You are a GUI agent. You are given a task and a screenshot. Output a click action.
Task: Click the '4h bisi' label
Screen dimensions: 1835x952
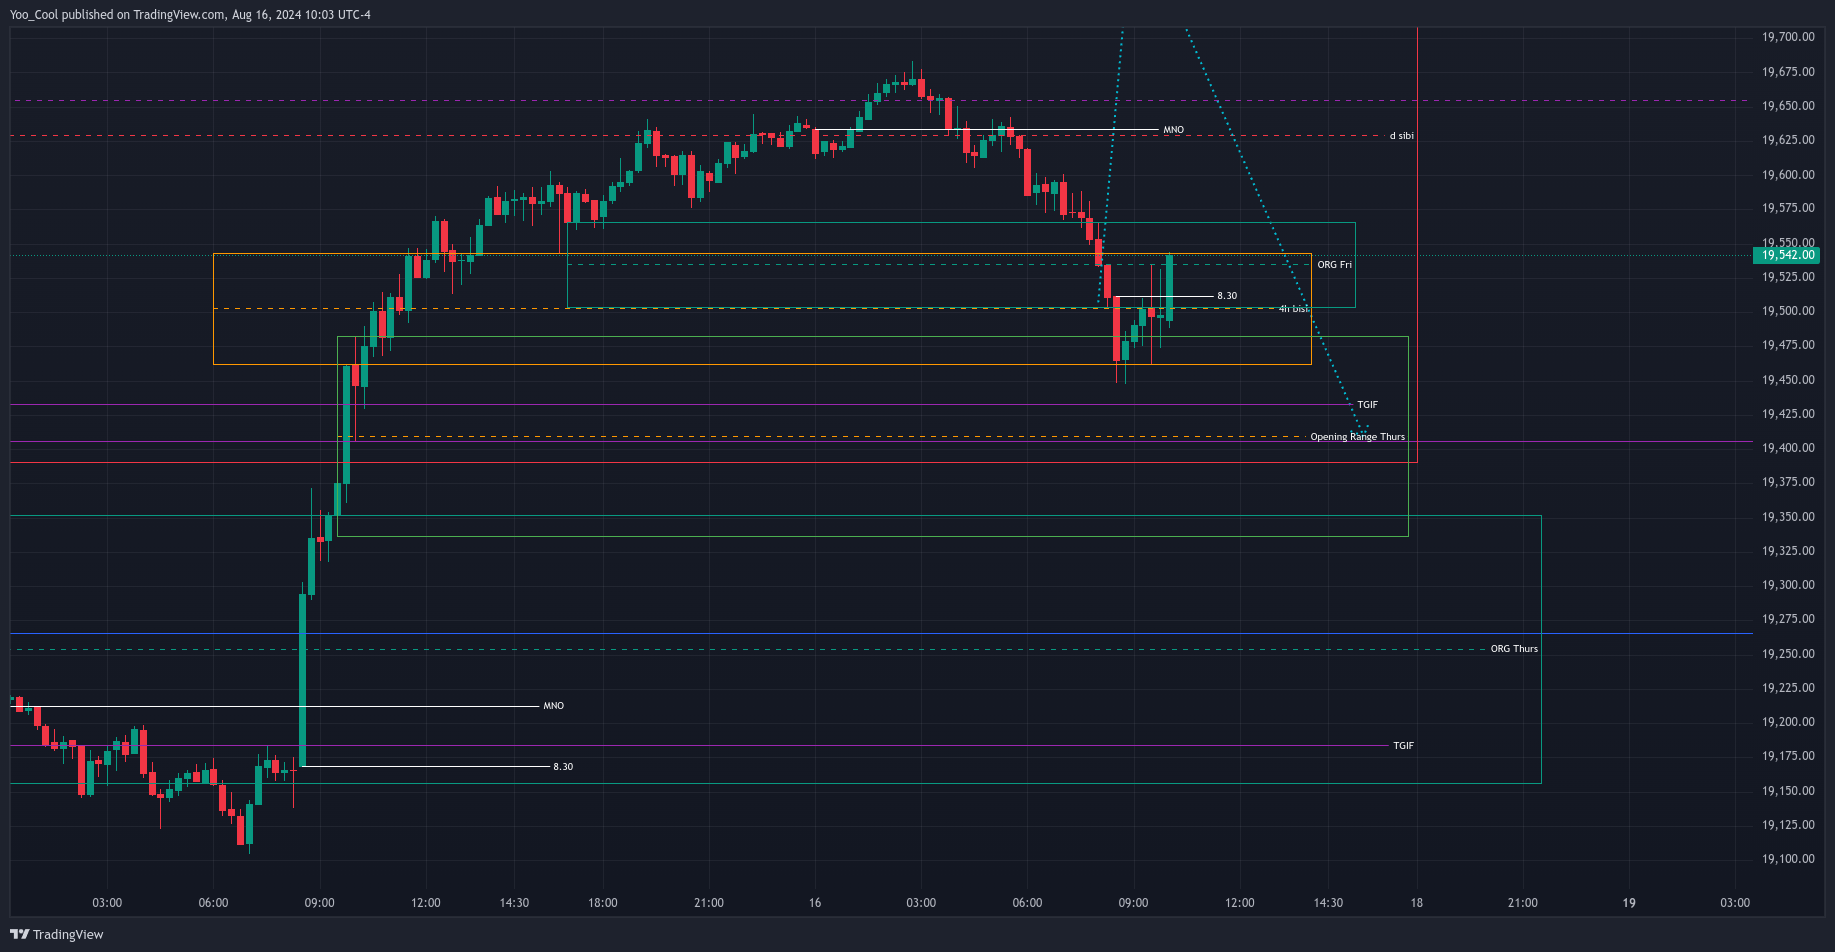(1293, 309)
